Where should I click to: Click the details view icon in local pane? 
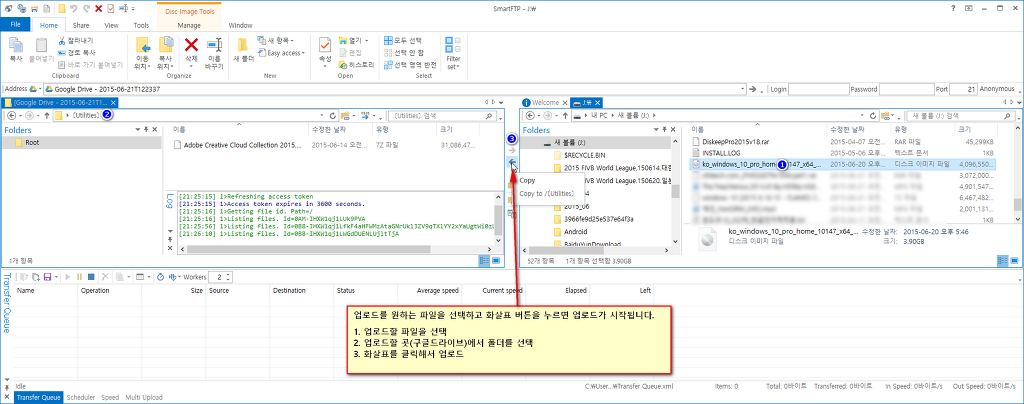coord(1002,260)
